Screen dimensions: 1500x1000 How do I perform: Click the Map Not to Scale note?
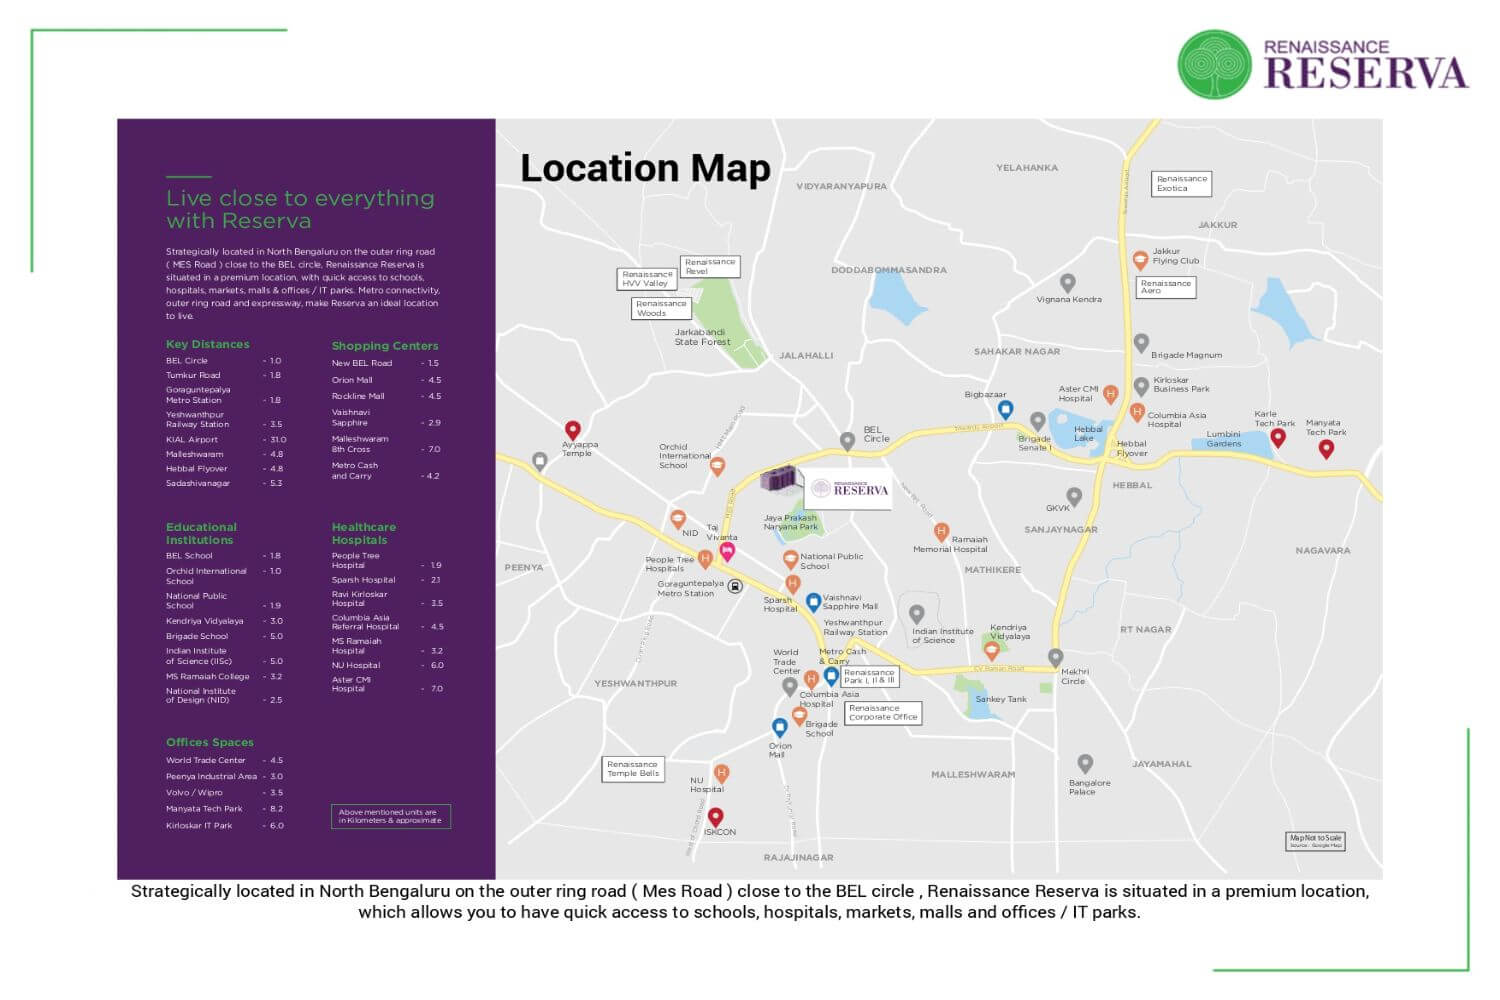click(x=1315, y=842)
